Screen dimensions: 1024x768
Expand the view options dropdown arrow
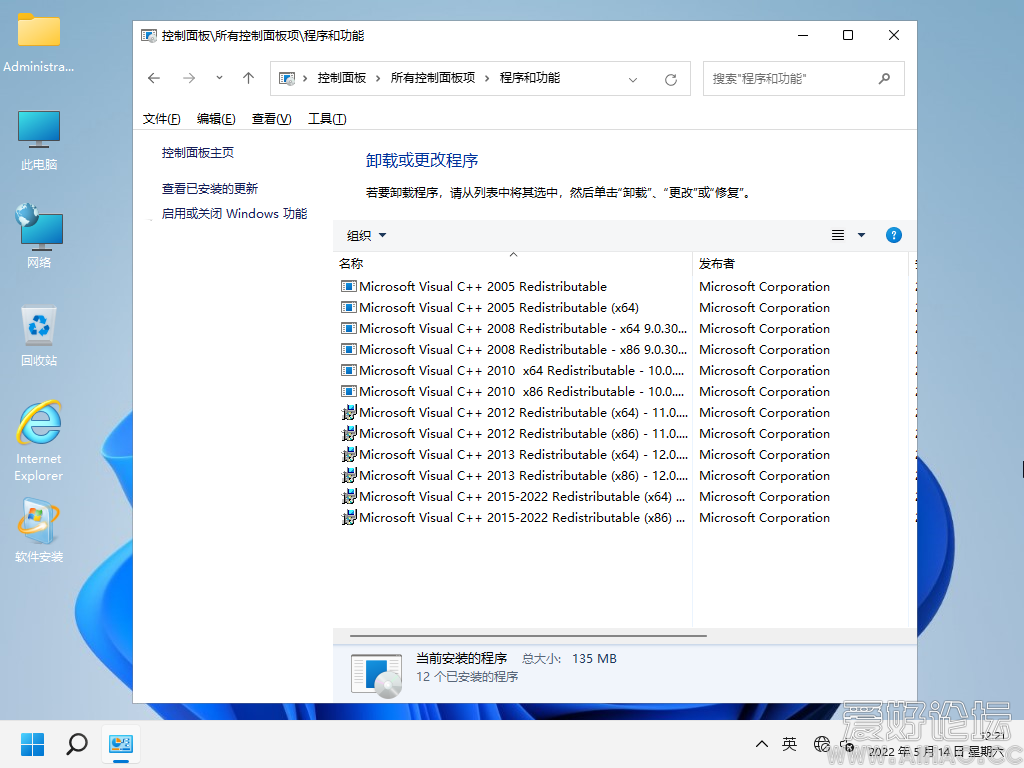point(862,235)
